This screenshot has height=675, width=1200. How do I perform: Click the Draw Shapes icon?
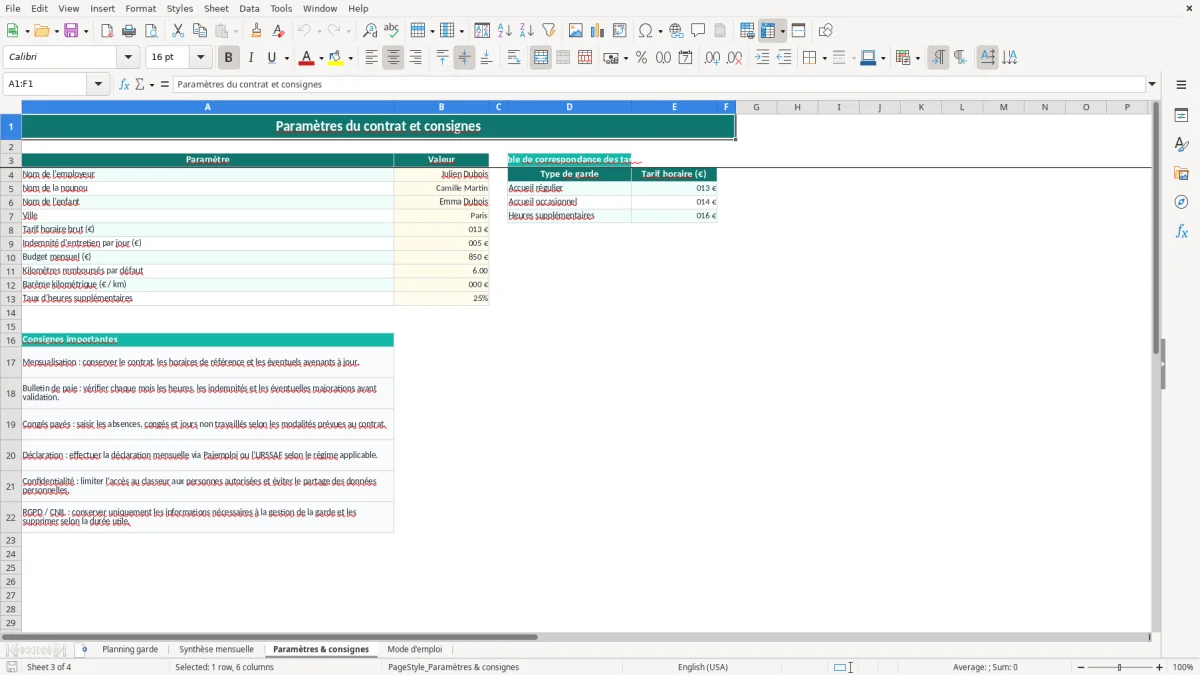[x=825, y=31]
